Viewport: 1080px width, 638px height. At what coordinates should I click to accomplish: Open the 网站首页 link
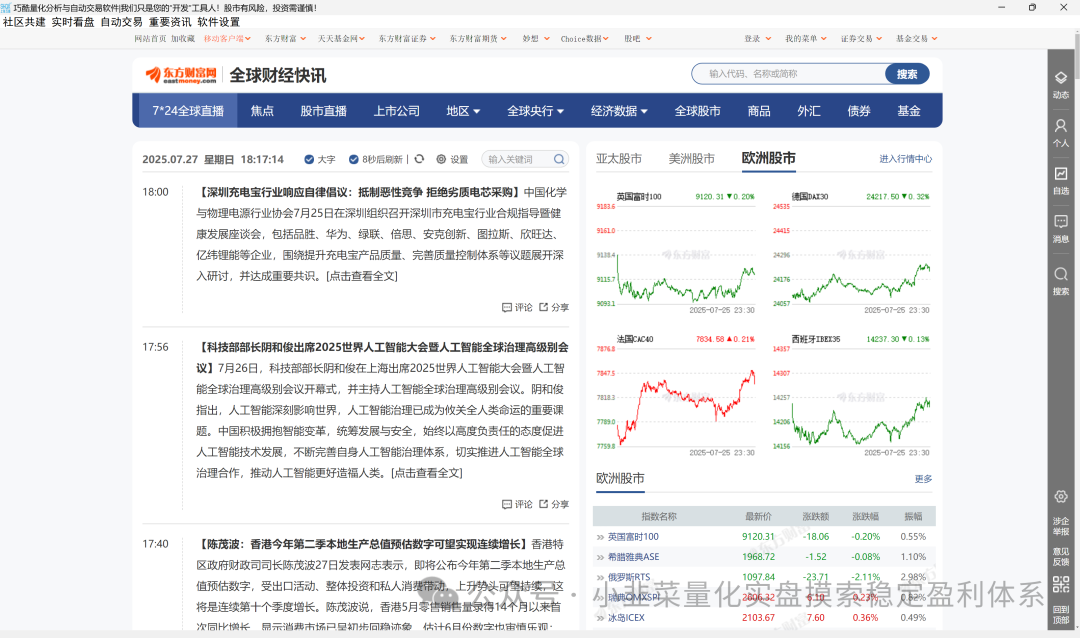coord(150,39)
